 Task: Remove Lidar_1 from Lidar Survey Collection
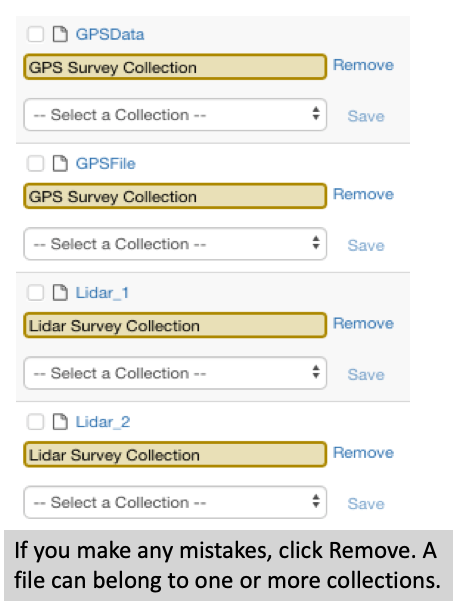coord(363,323)
